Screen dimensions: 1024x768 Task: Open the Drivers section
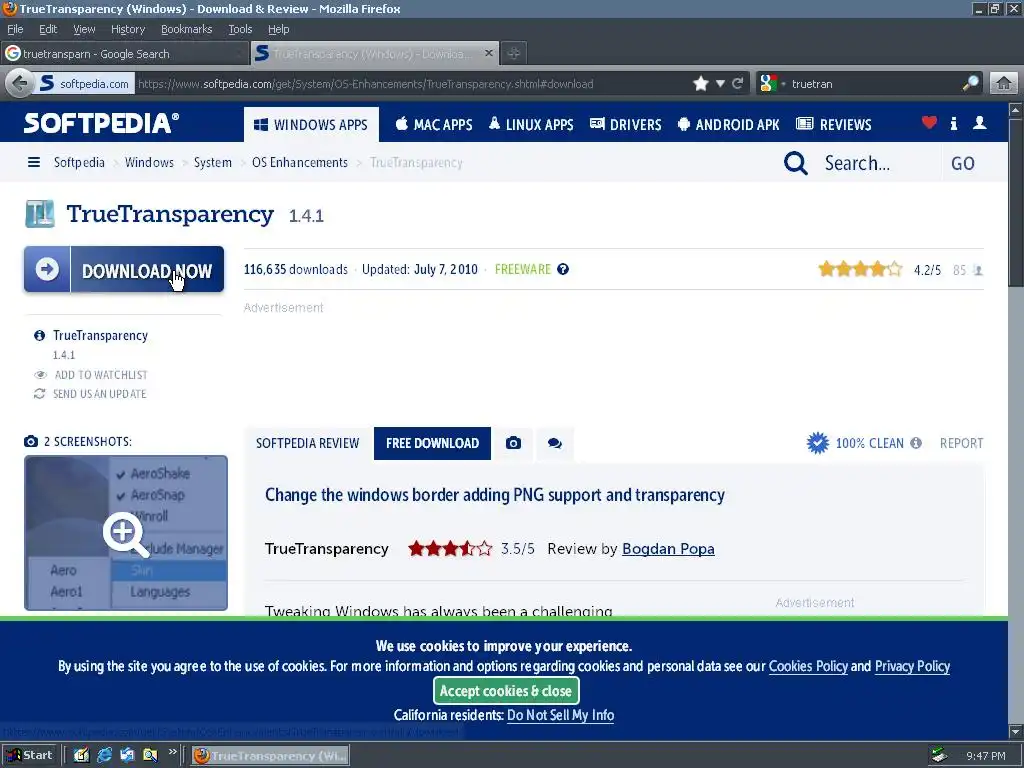626,124
